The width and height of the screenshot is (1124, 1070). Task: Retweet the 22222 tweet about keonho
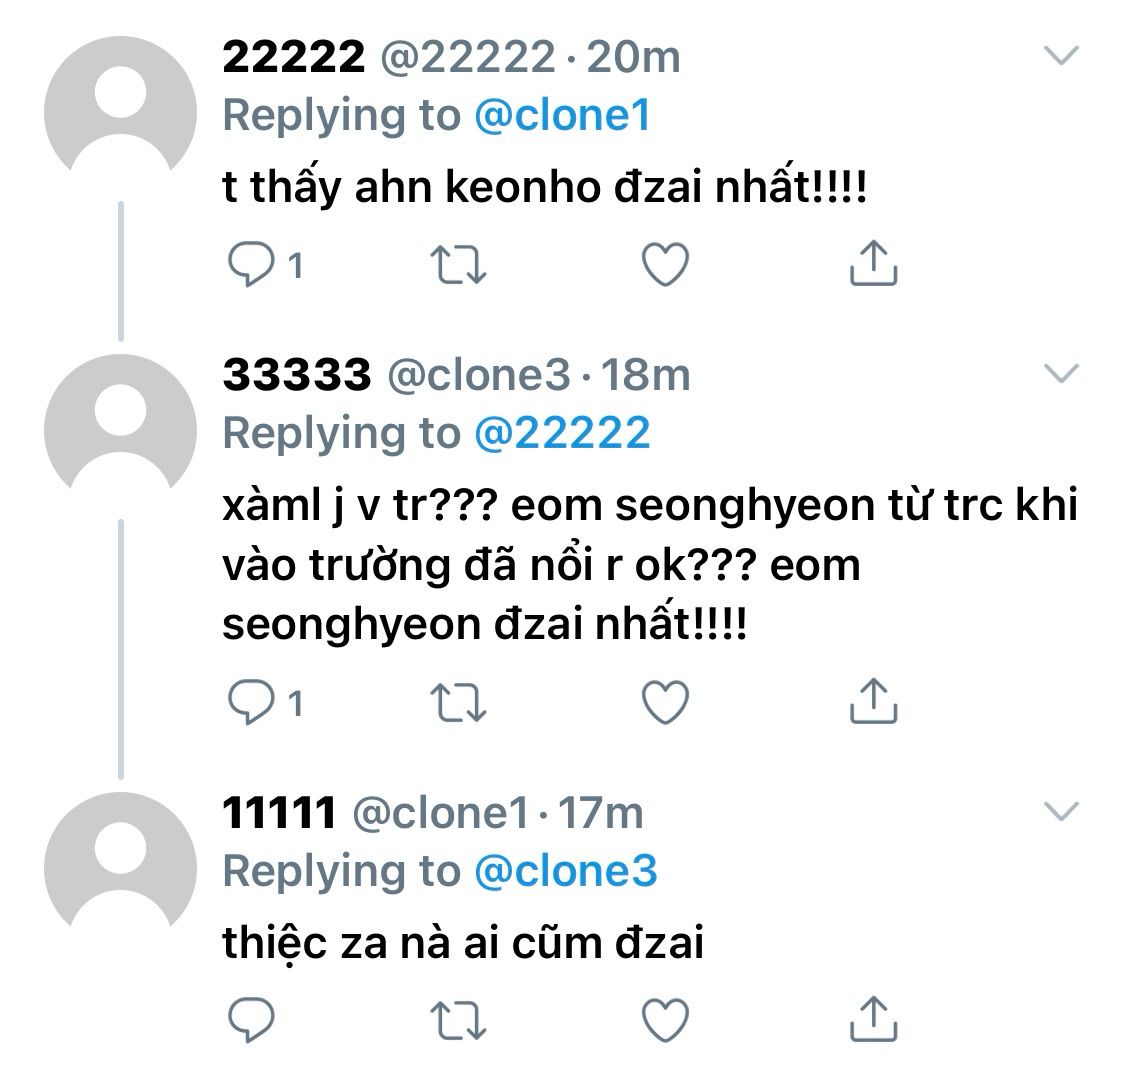pos(458,264)
